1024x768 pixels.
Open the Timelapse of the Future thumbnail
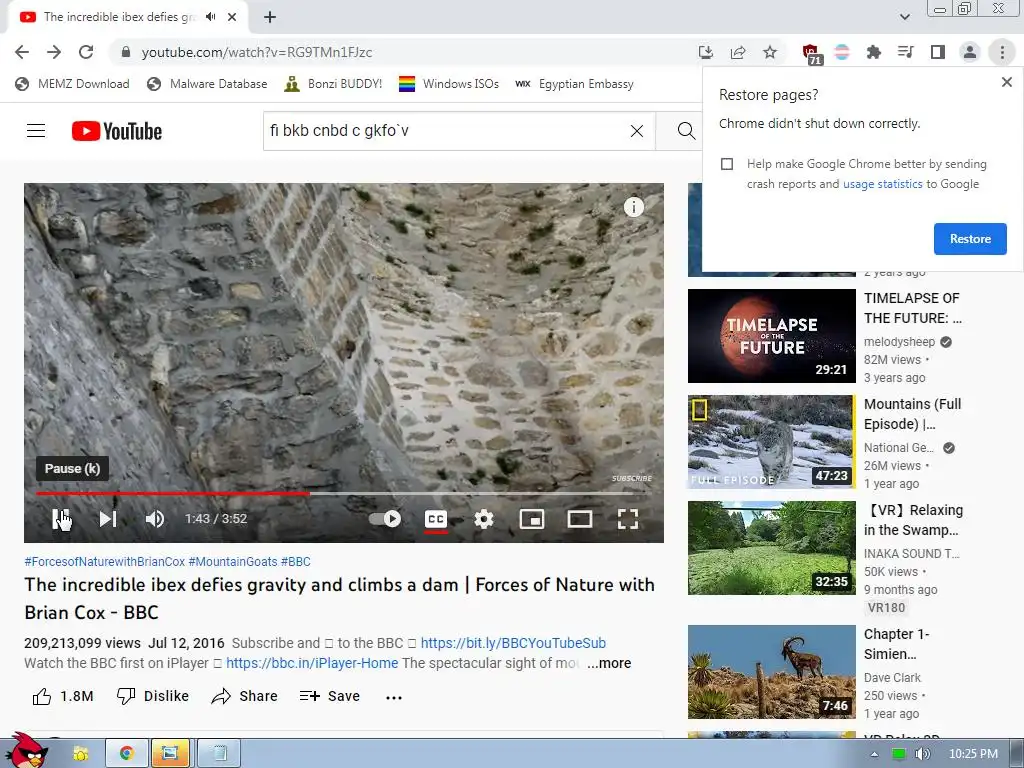[771, 336]
